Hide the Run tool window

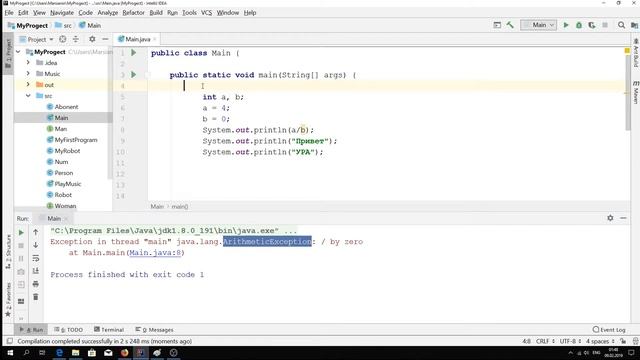click(x=623, y=218)
